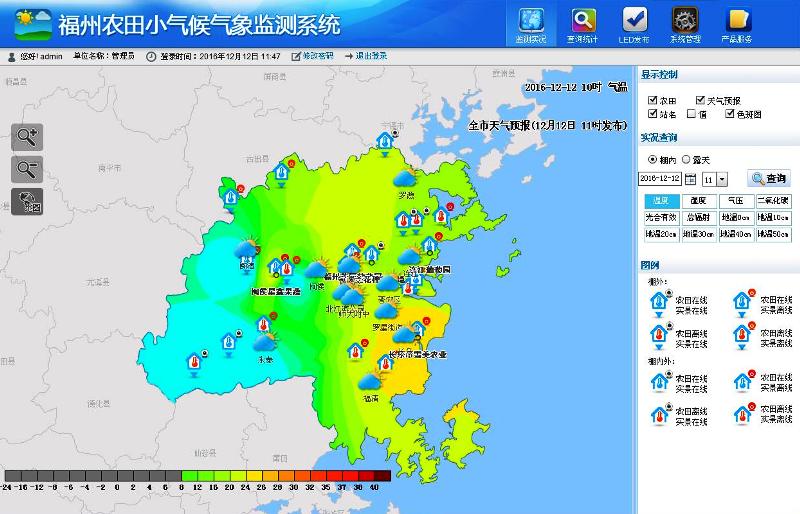Select the 露天 radio button
The image size is (800, 514).
tap(686, 160)
